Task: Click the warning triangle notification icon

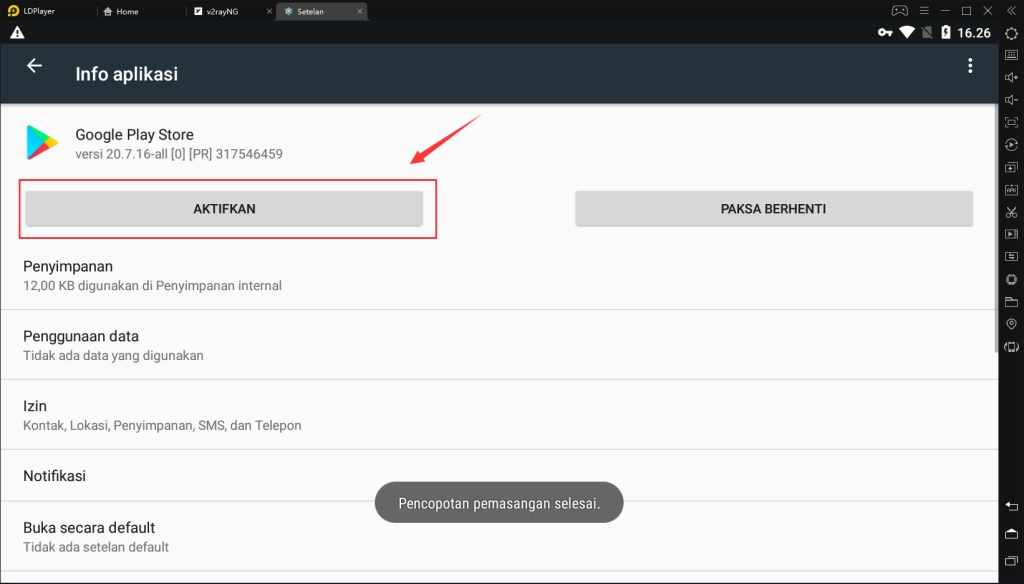Action: (x=17, y=33)
